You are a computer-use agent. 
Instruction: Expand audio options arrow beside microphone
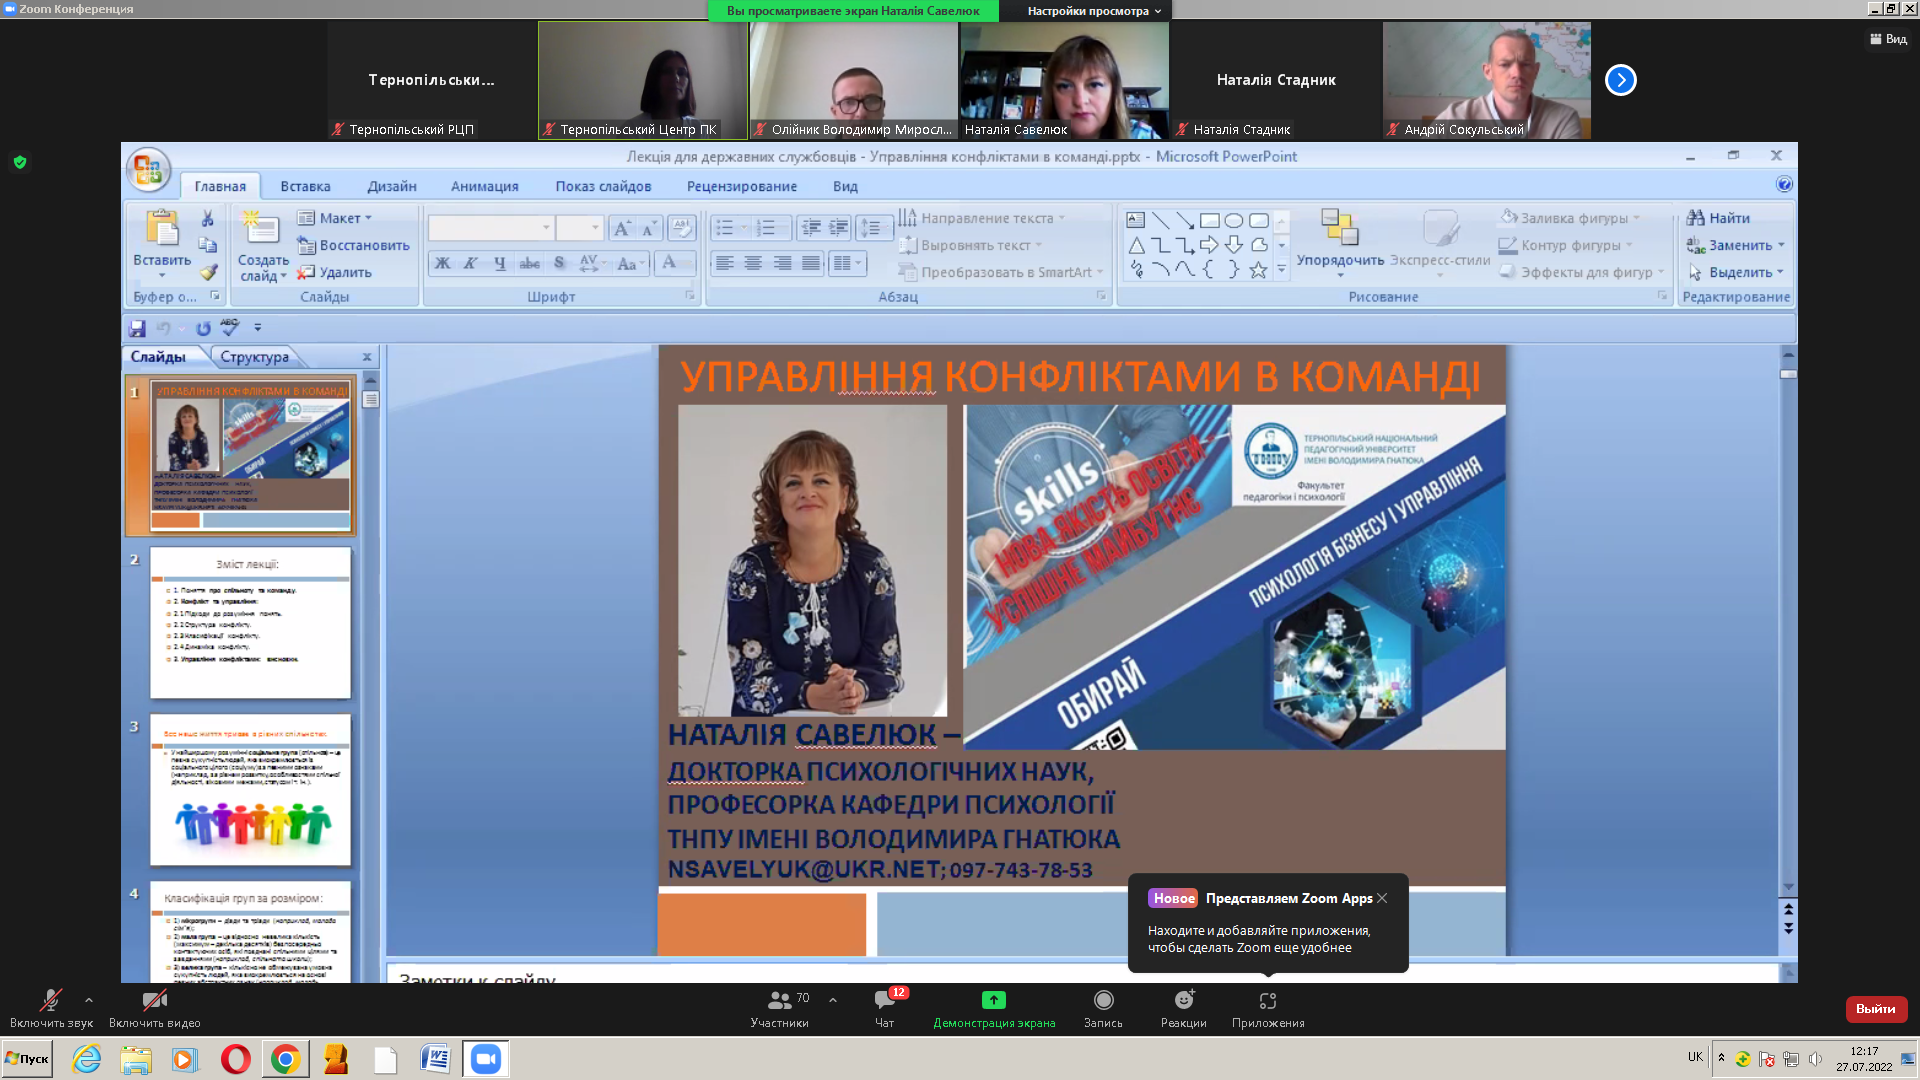coord(89,999)
